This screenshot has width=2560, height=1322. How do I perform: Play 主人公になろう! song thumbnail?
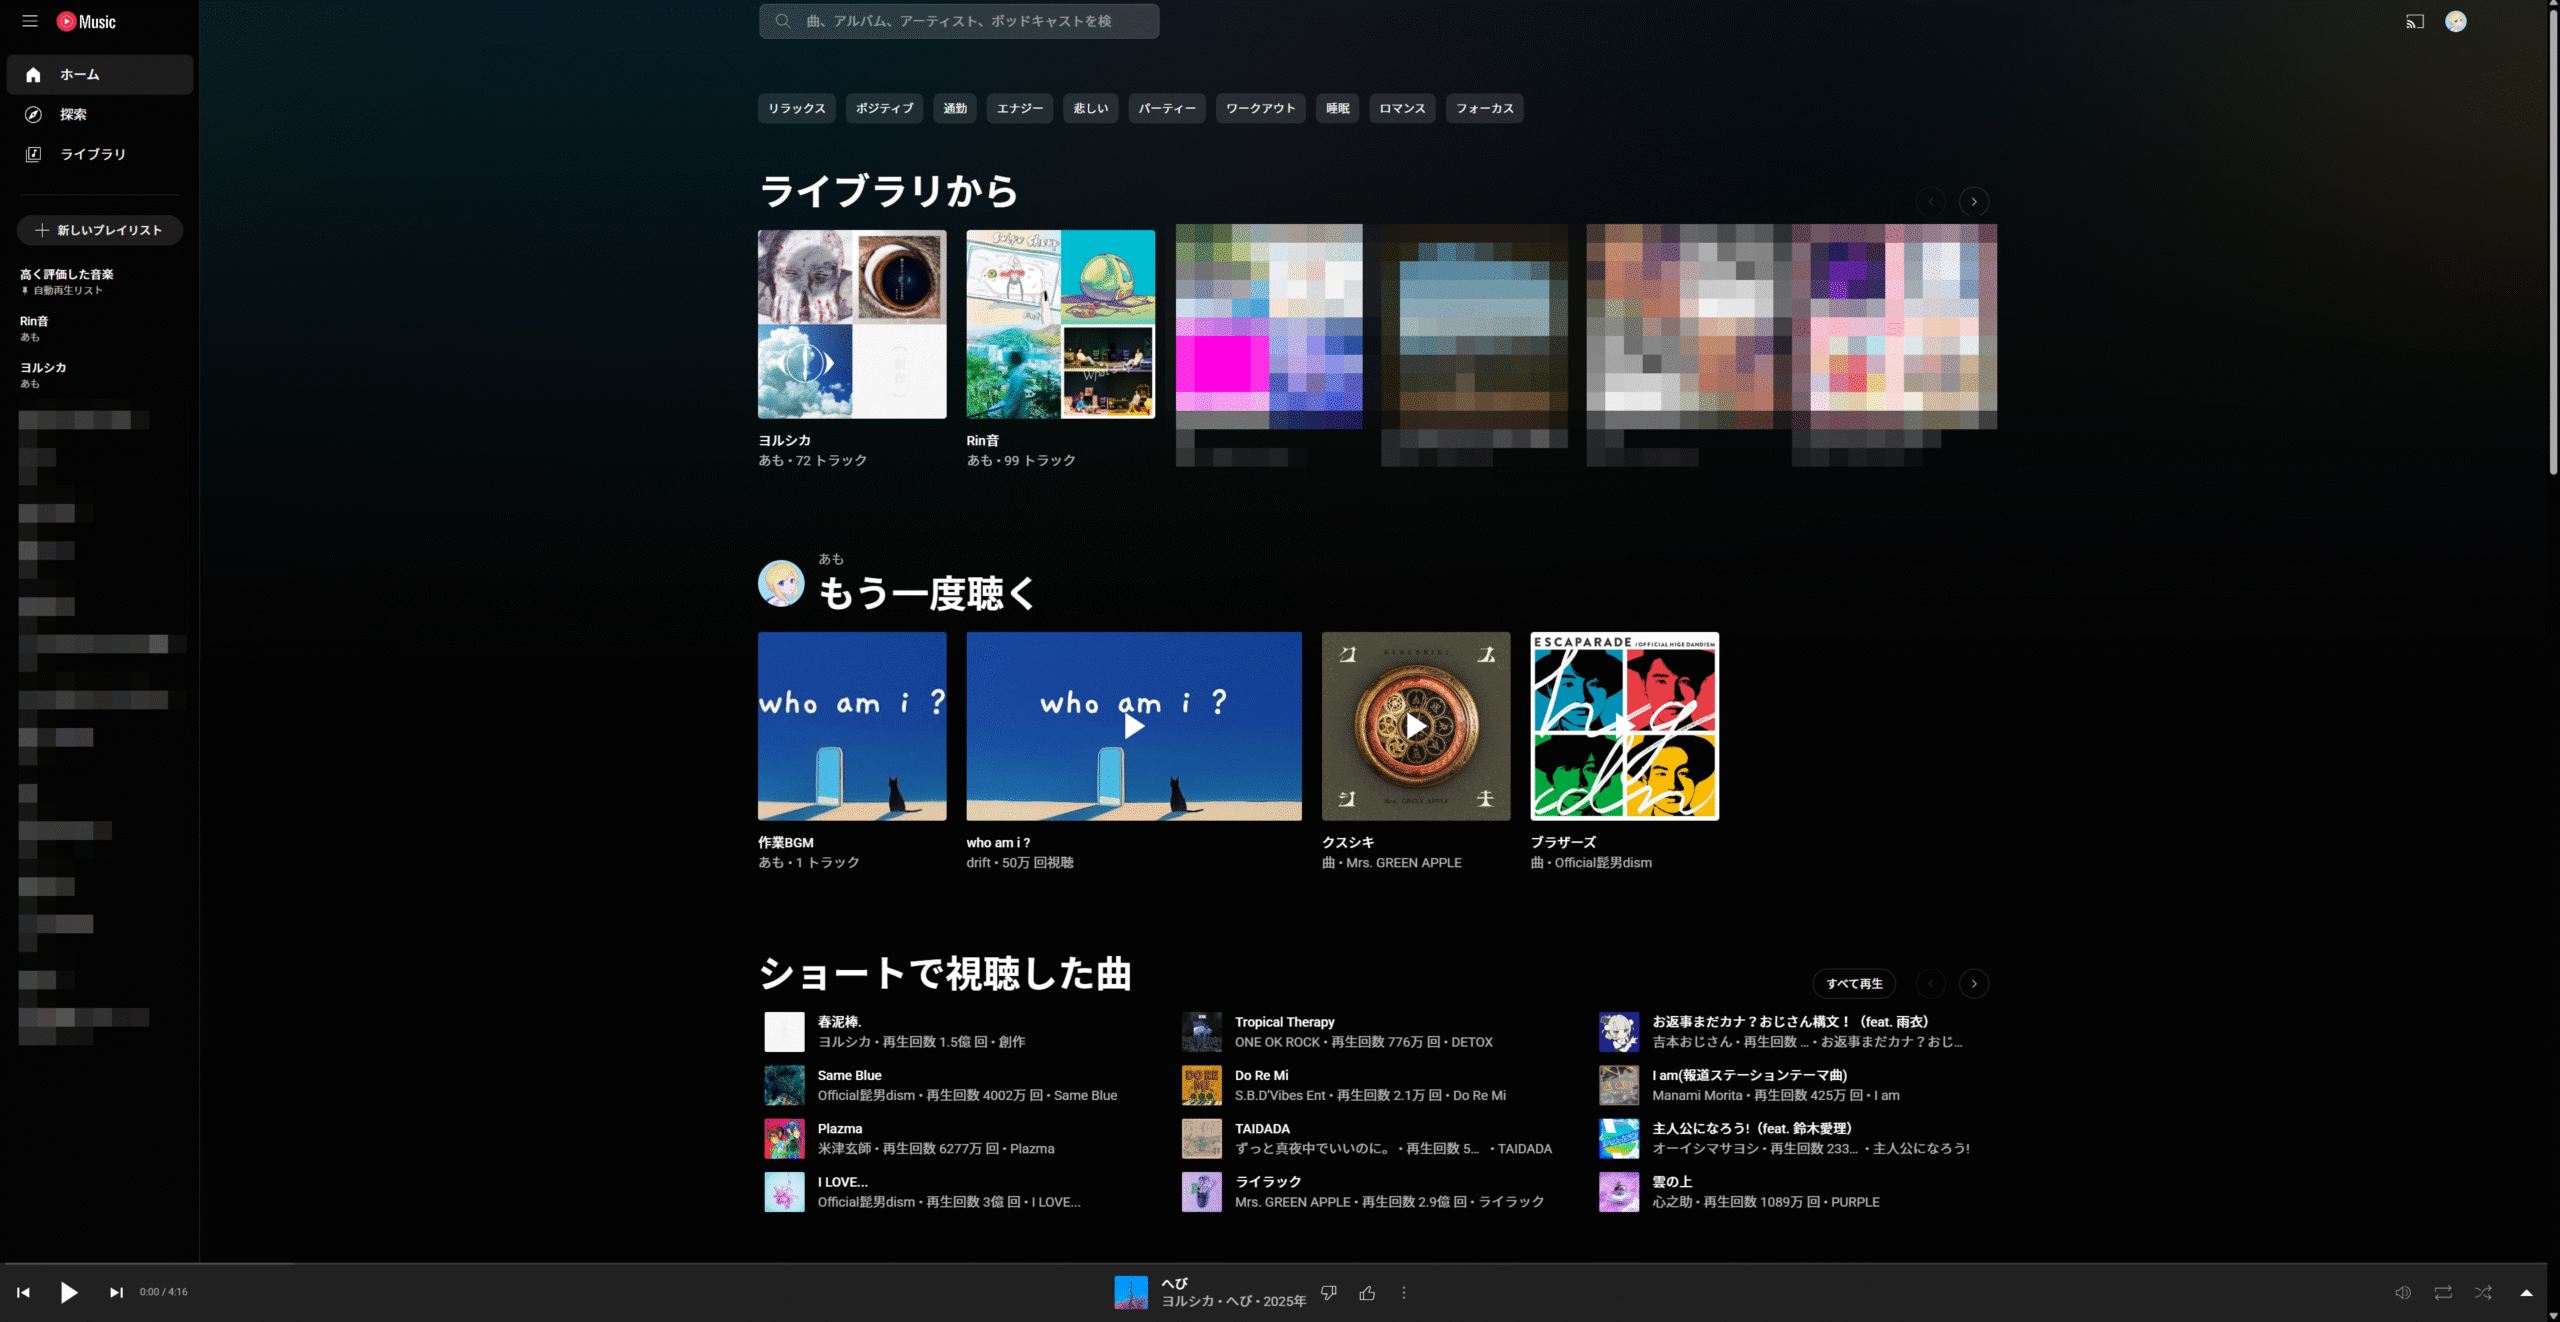pyautogui.click(x=1619, y=1139)
